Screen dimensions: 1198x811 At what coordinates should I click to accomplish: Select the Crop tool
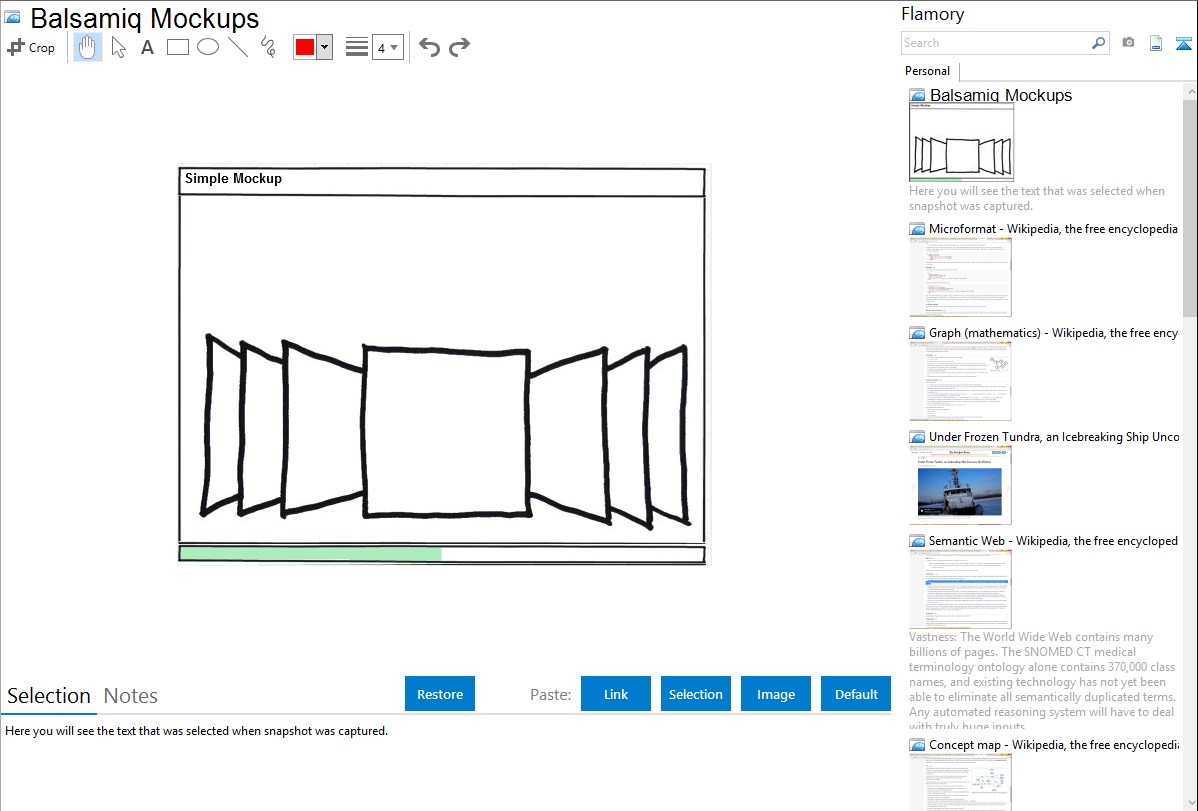point(31,47)
